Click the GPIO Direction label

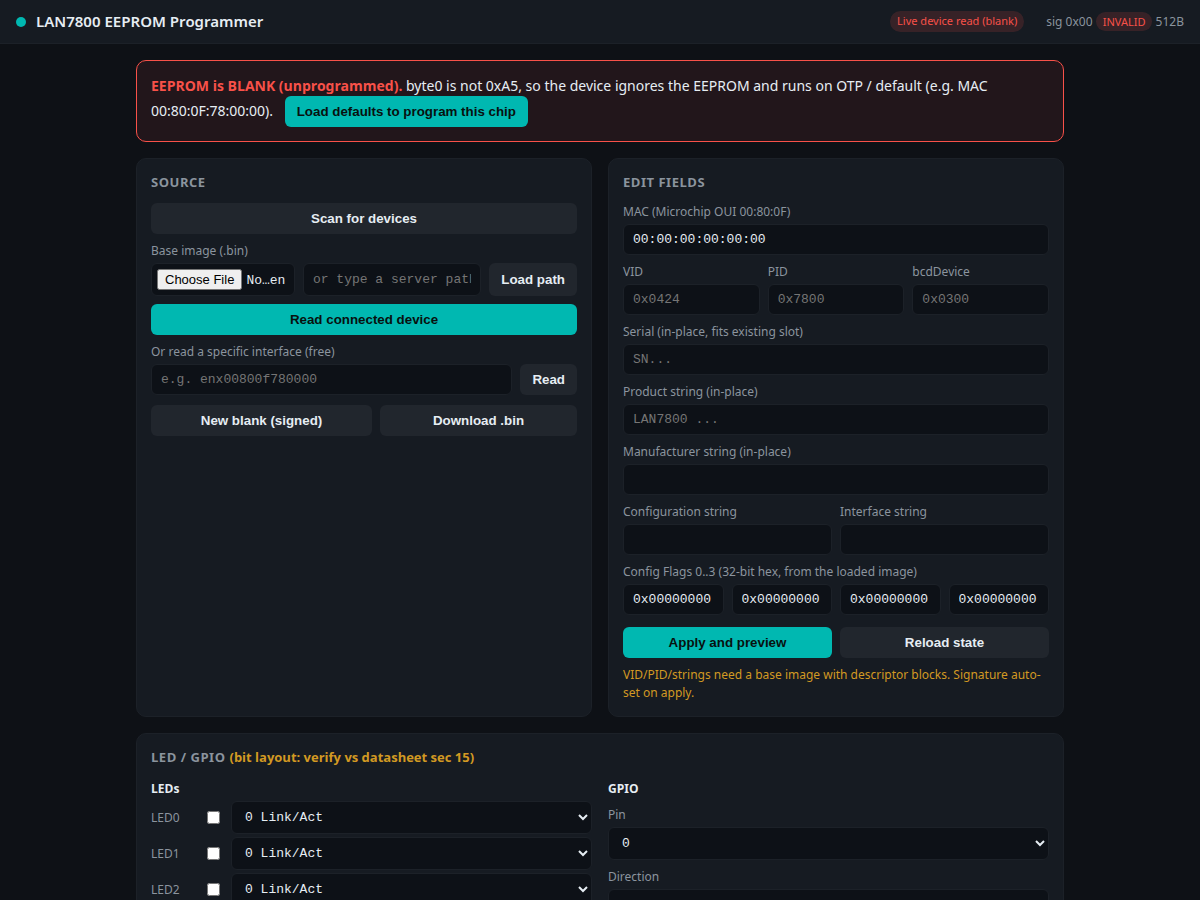tap(634, 877)
